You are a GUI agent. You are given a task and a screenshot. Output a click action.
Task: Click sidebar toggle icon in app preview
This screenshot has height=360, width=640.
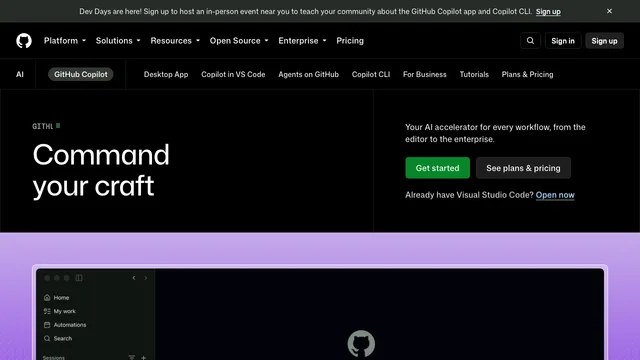[79, 278]
